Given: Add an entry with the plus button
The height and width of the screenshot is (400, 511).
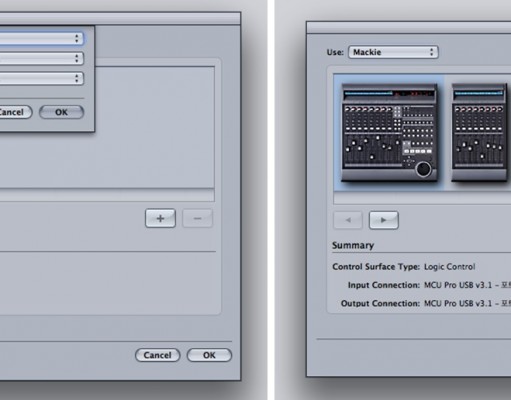Looking at the screenshot, I should (160, 218).
